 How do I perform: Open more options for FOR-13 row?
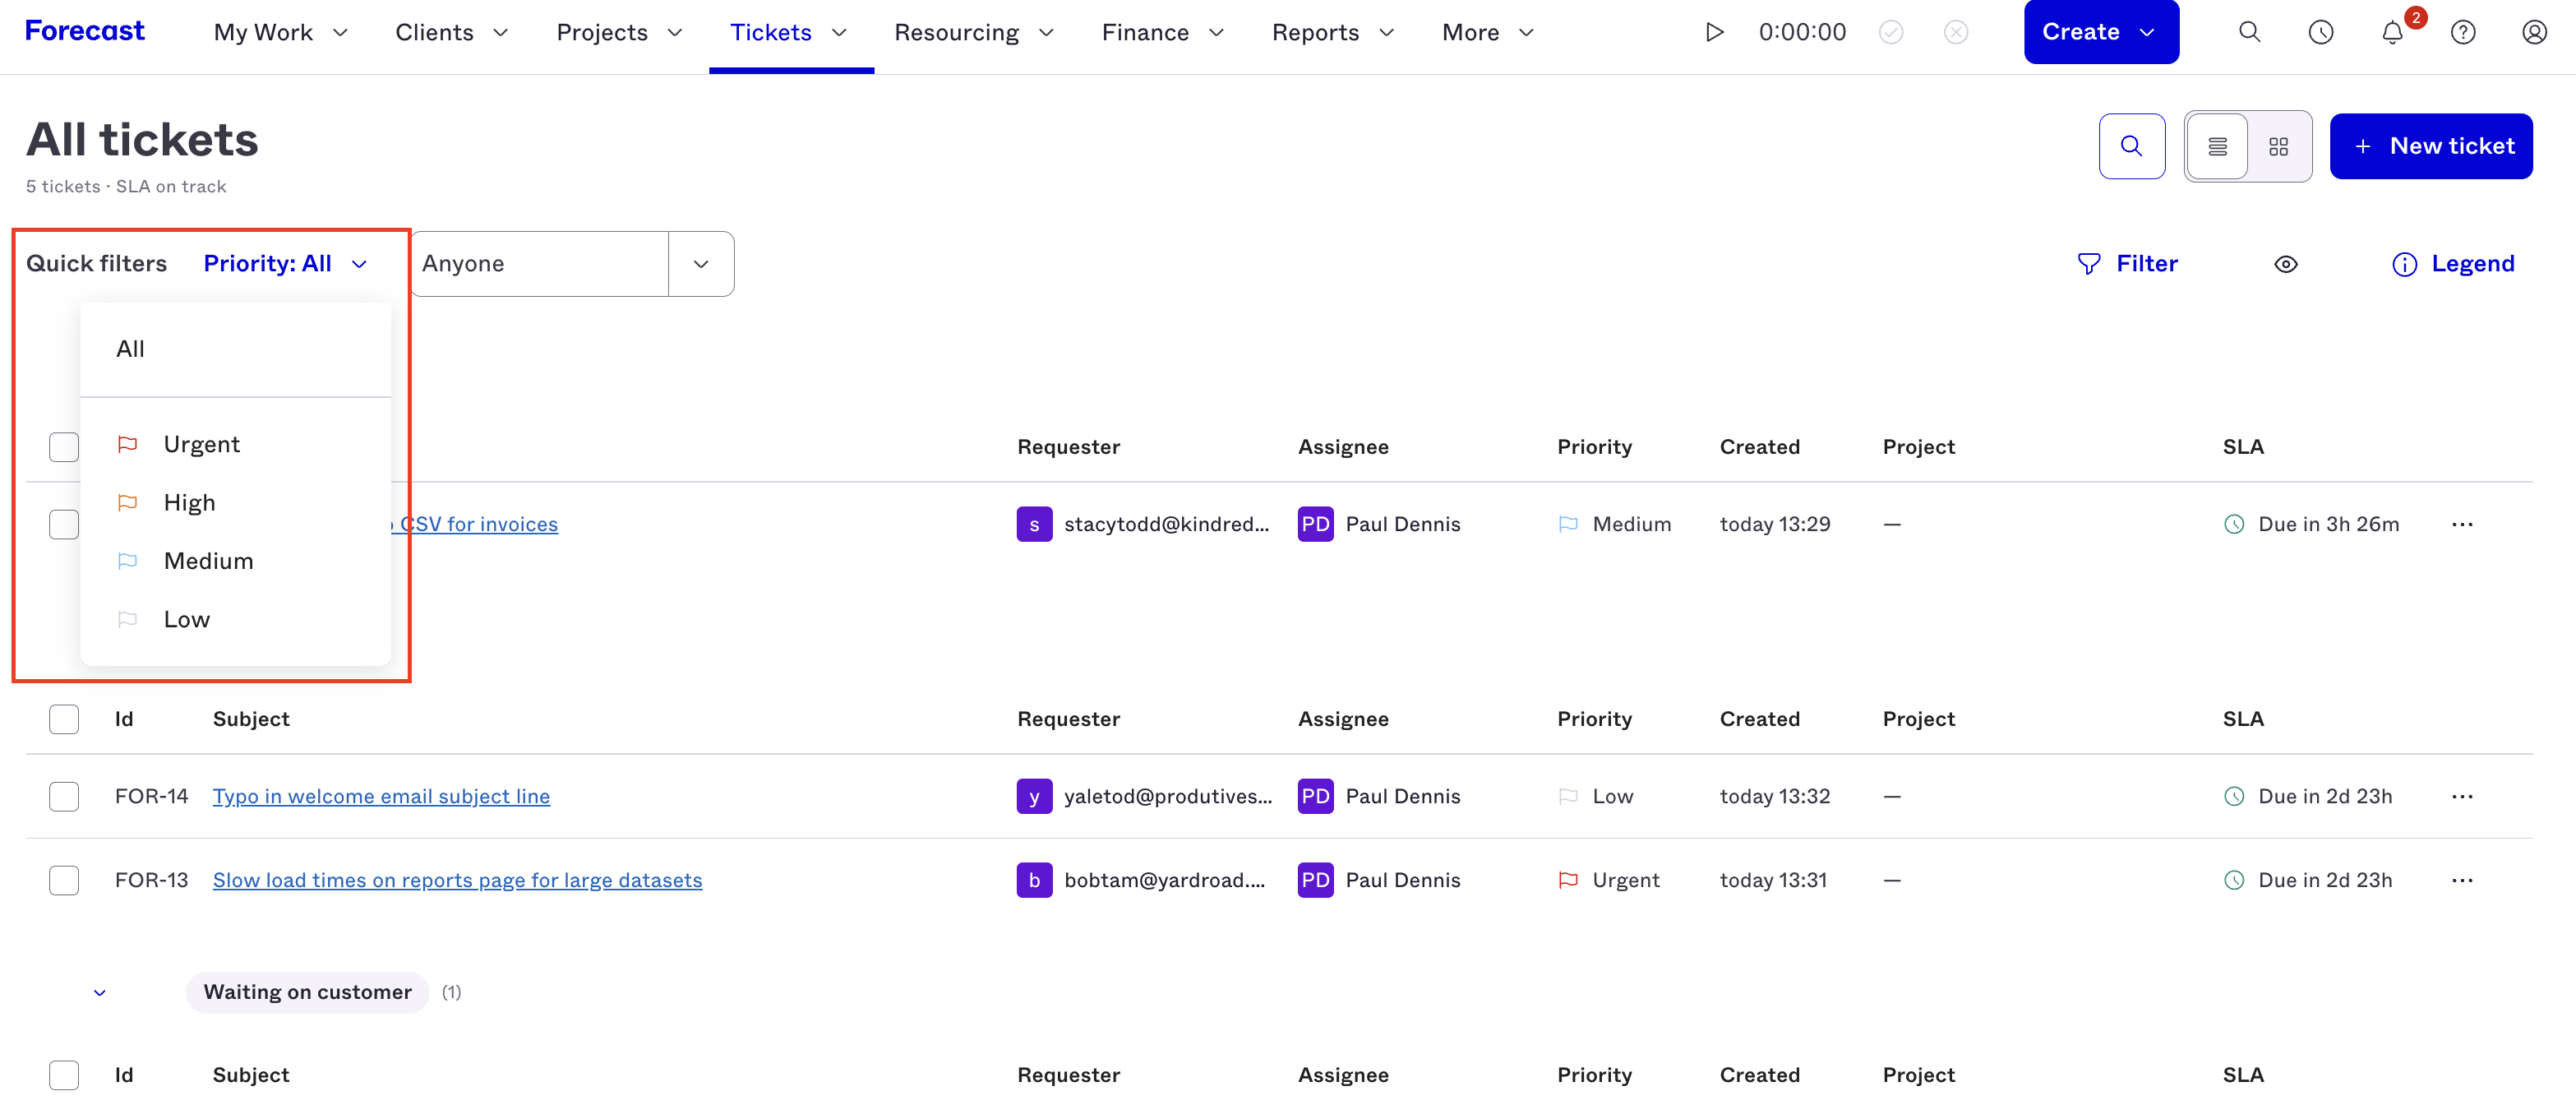(2462, 881)
